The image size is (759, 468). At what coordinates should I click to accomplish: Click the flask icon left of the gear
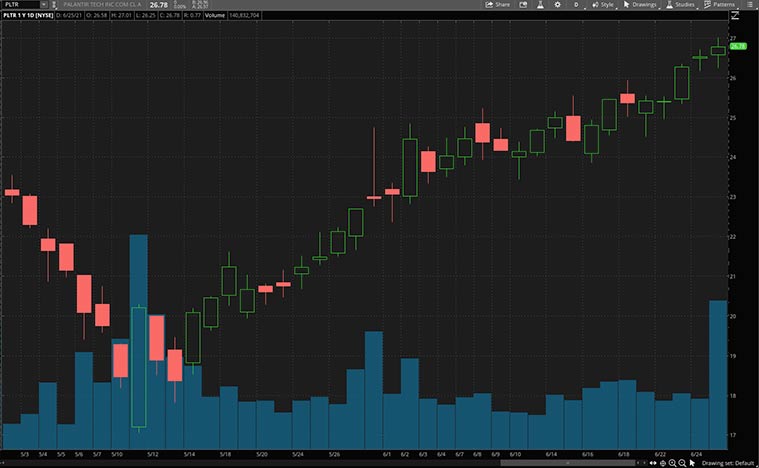[x=540, y=4]
